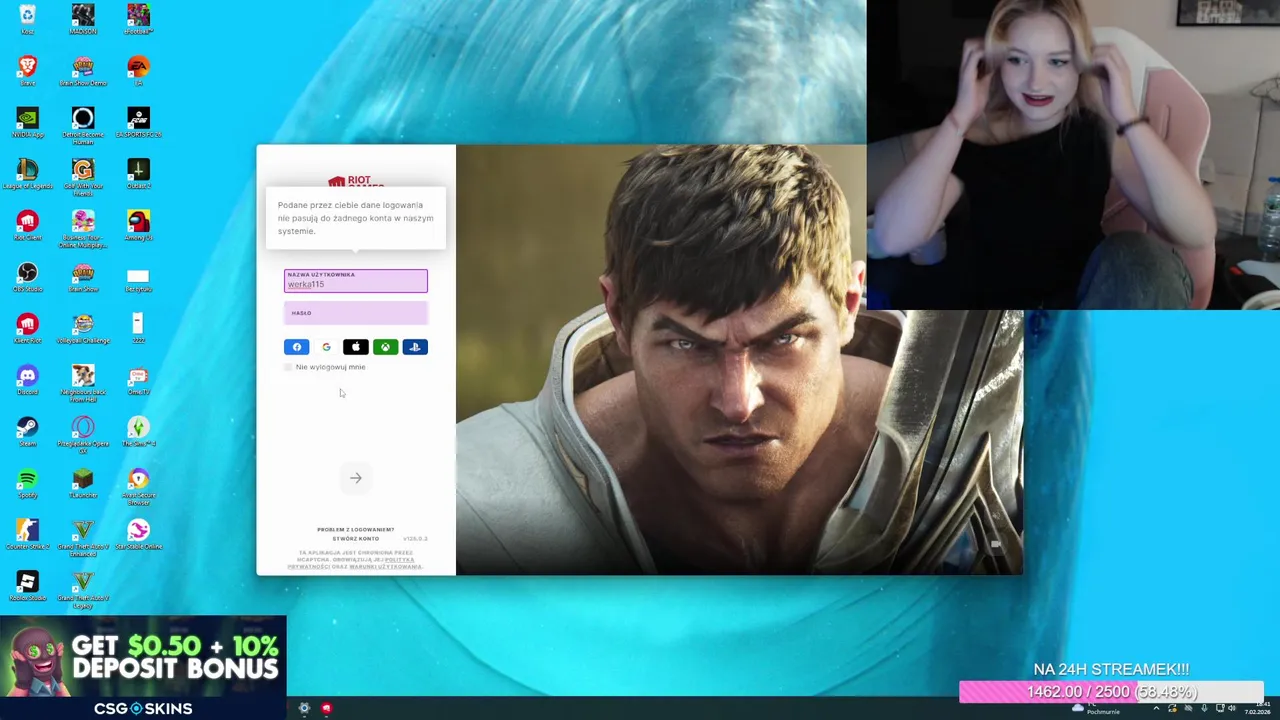1280x720 pixels.
Task: Launch the EA SPORTS FC 26 shortcut
Action: (x=138, y=122)
